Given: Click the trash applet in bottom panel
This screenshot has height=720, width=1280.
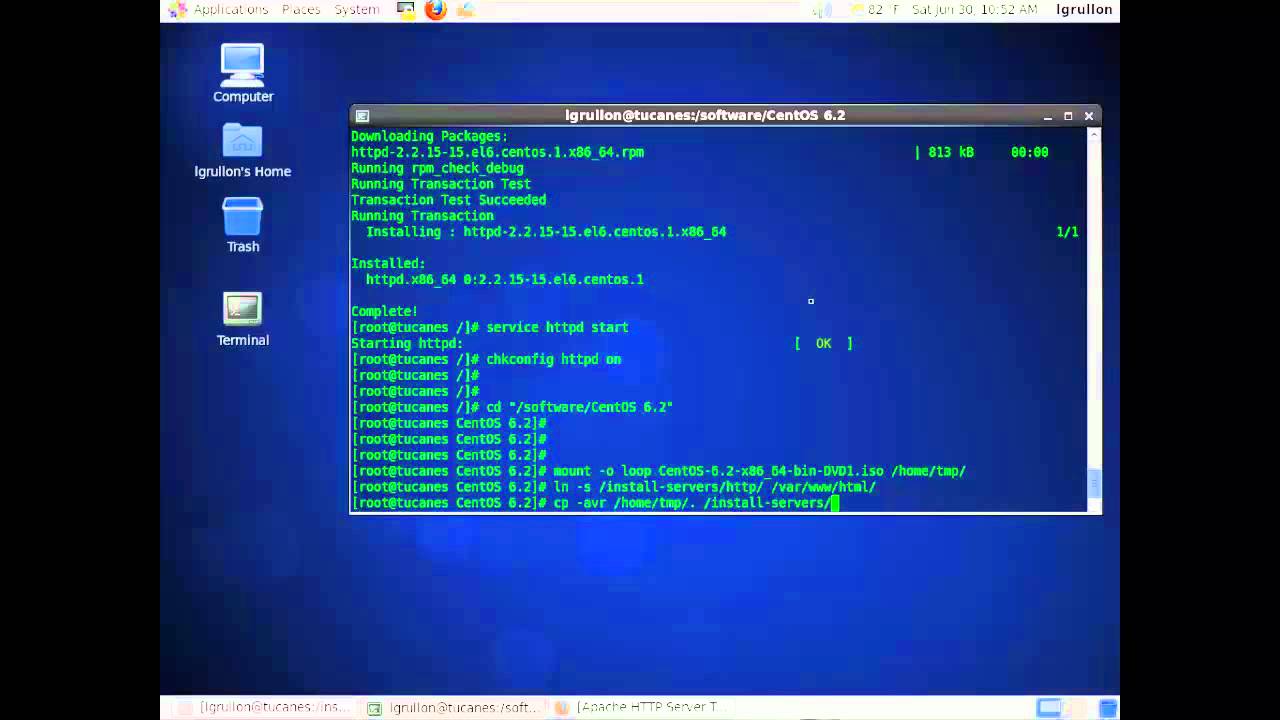Looking at the screenshot, I should pos(1108,708).
